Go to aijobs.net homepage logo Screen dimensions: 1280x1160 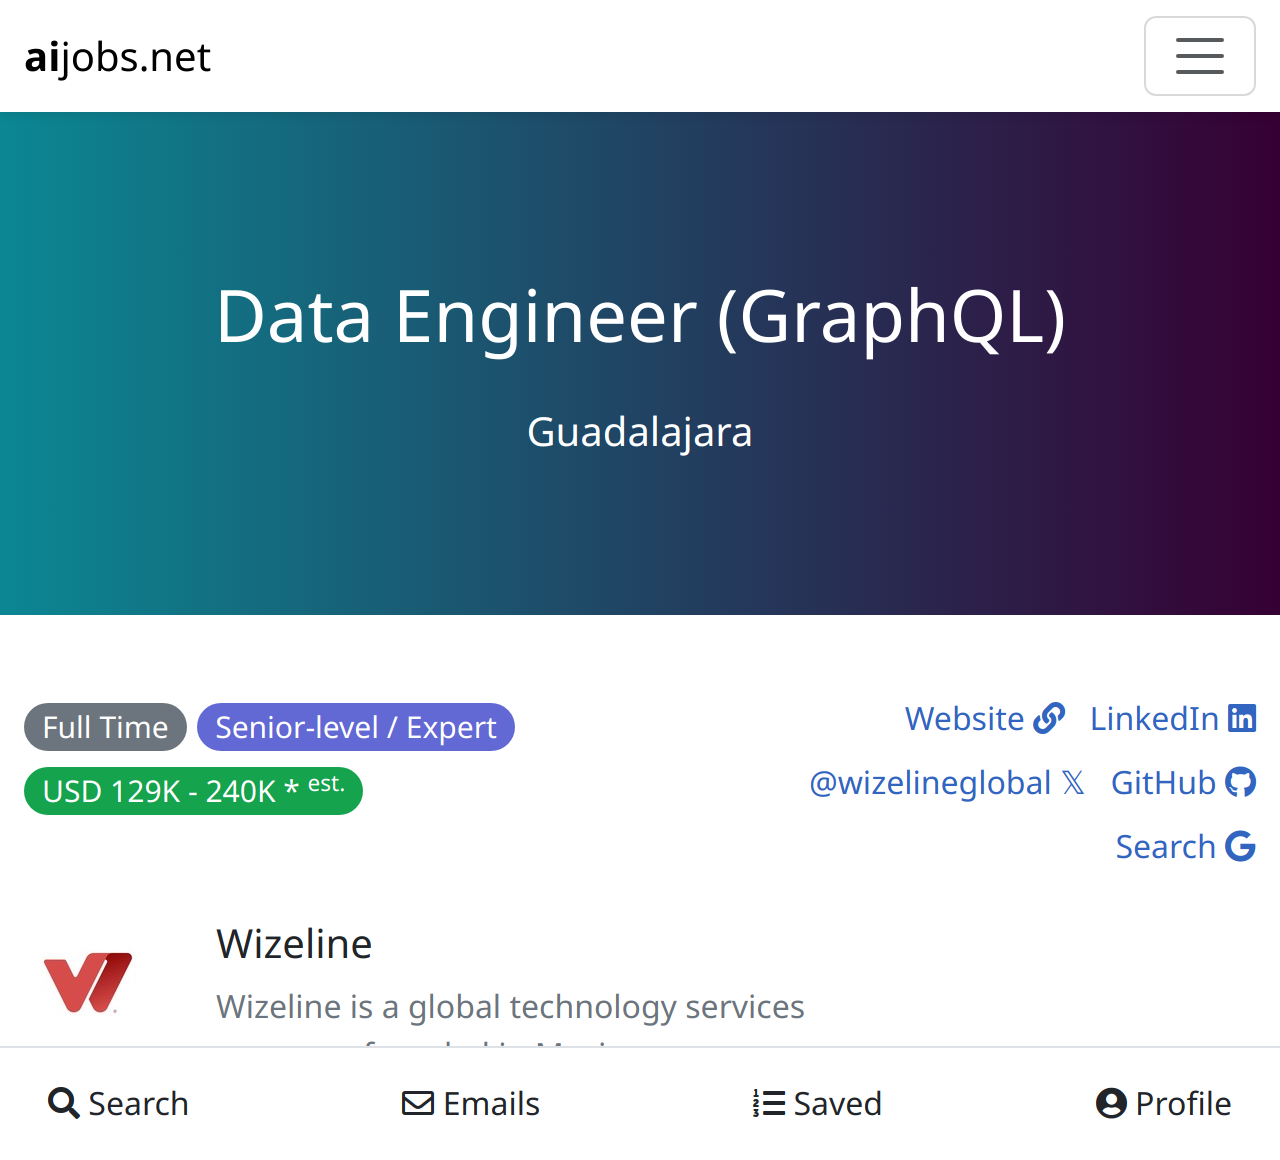pos(118,57)
